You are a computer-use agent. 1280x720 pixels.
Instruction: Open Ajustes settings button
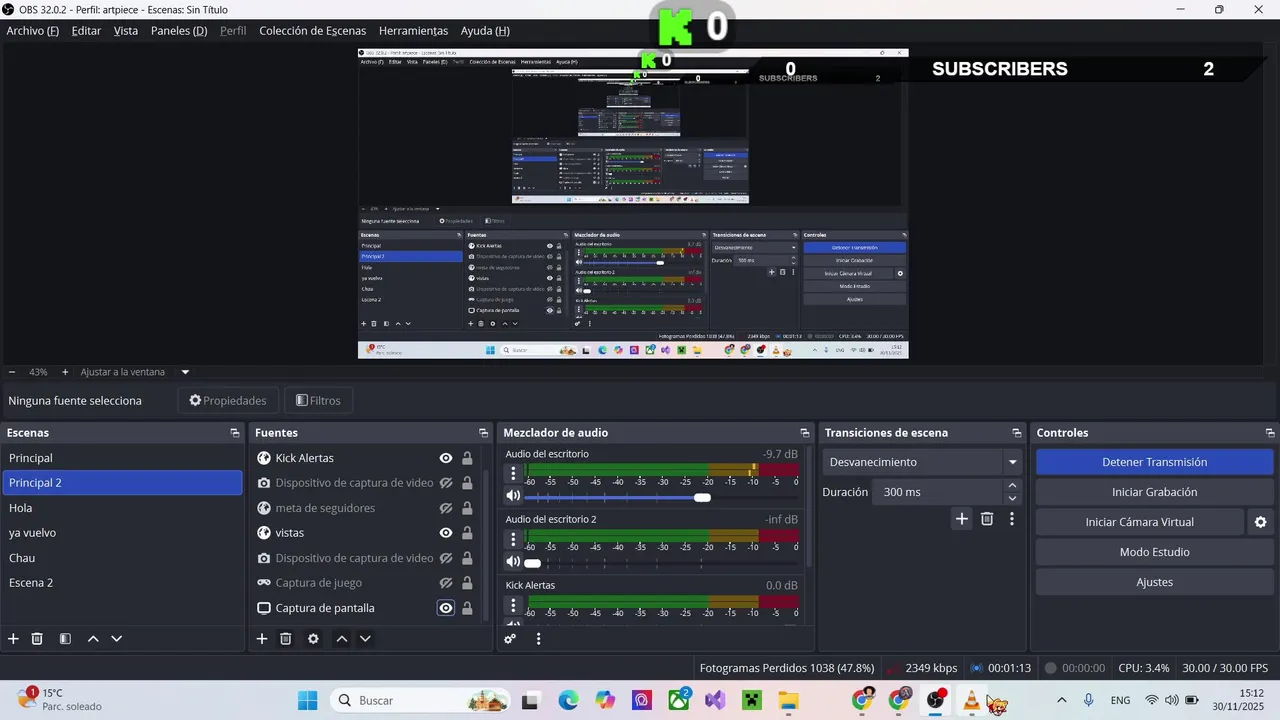point(1154,582)
